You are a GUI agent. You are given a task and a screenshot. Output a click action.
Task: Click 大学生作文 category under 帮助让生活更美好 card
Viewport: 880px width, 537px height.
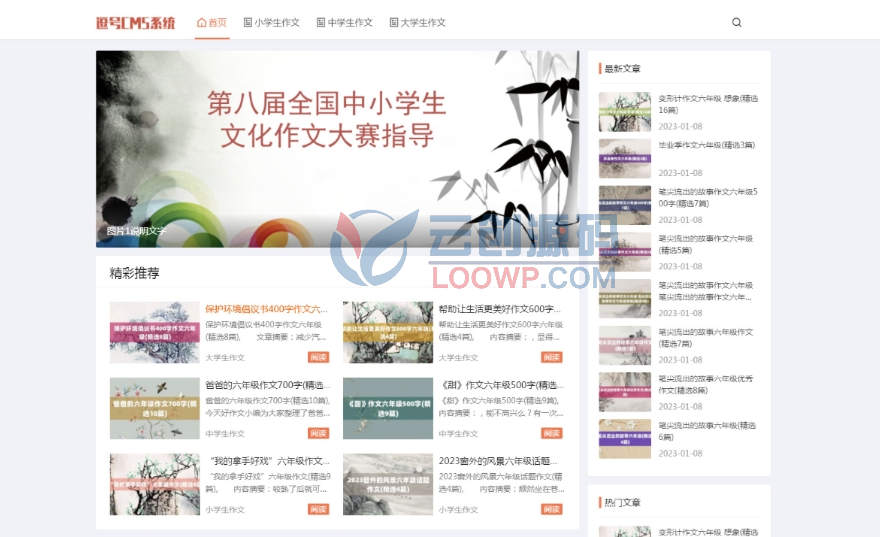coord(458,357)
